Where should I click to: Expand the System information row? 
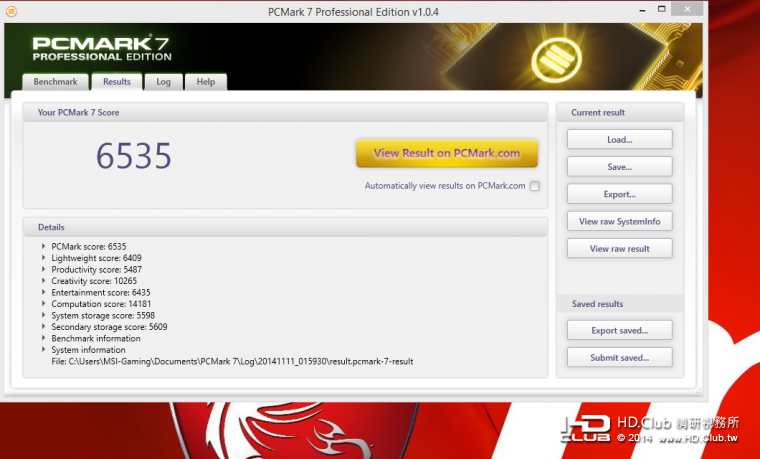pos(44,349)
